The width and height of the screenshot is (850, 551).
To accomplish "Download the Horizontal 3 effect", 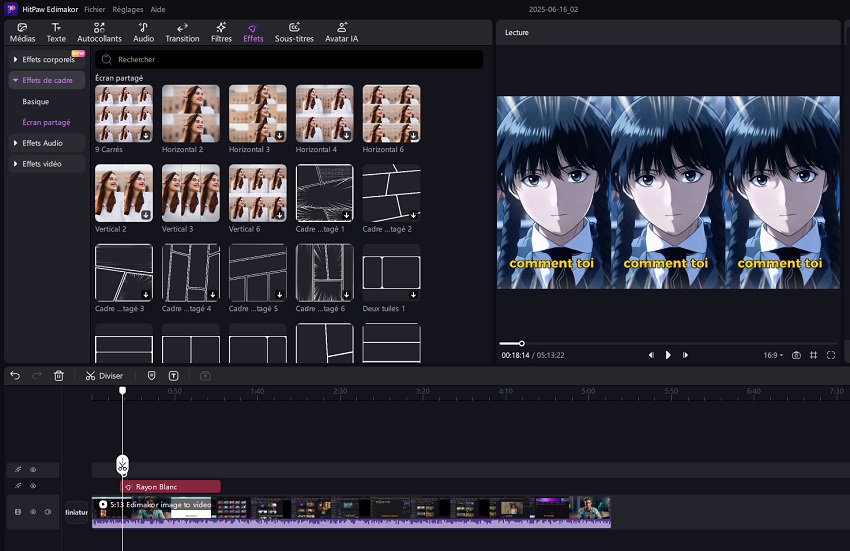I will click(279, 135).
